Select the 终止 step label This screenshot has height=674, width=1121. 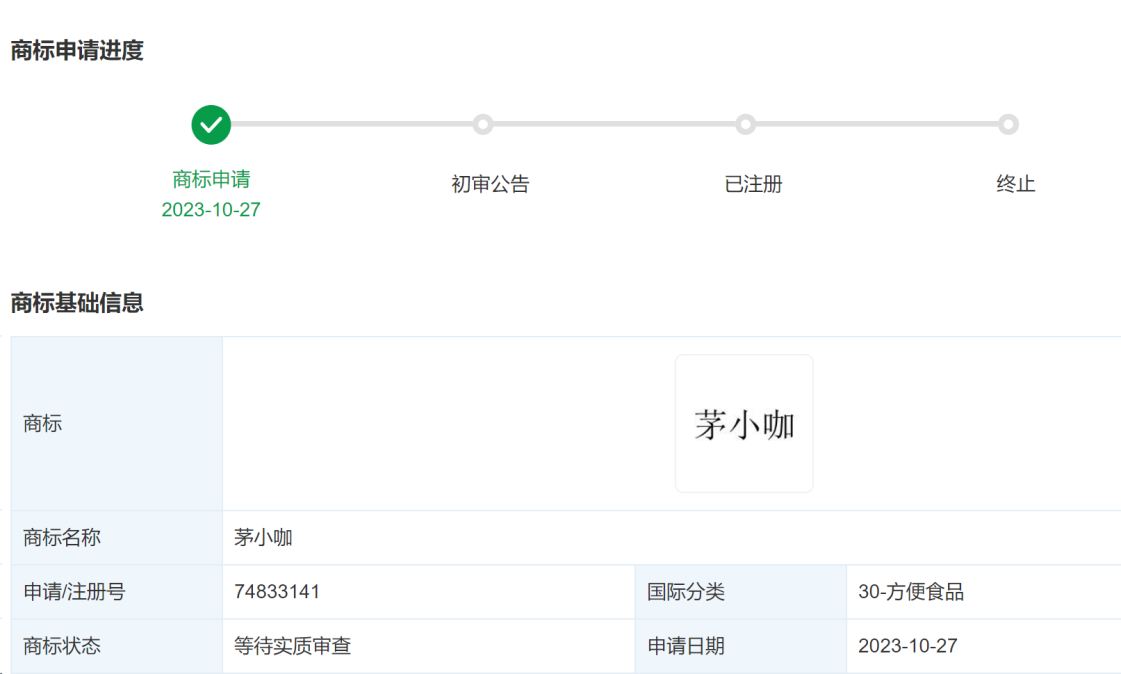(x=1015, y=184)
